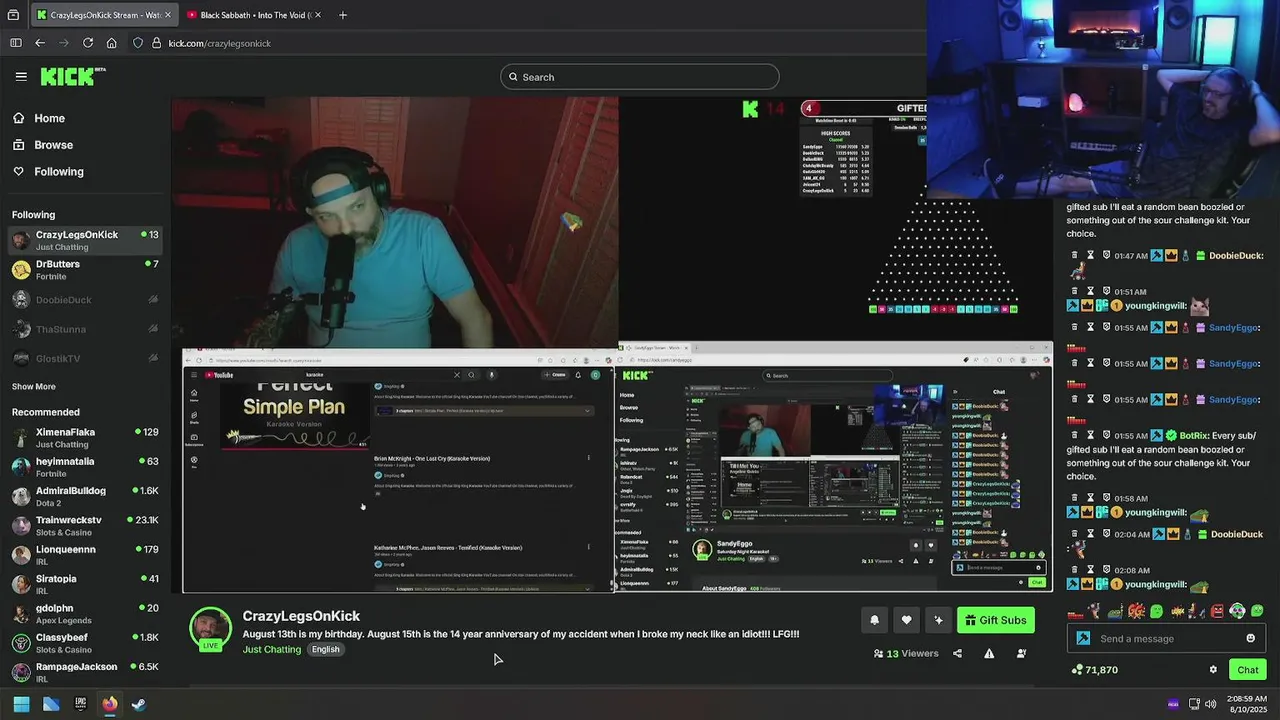Click the sparkle subscribe icon button
The width and height of the screenshot is (1280, 720).
pyautogui.click(x=938, y=620)
